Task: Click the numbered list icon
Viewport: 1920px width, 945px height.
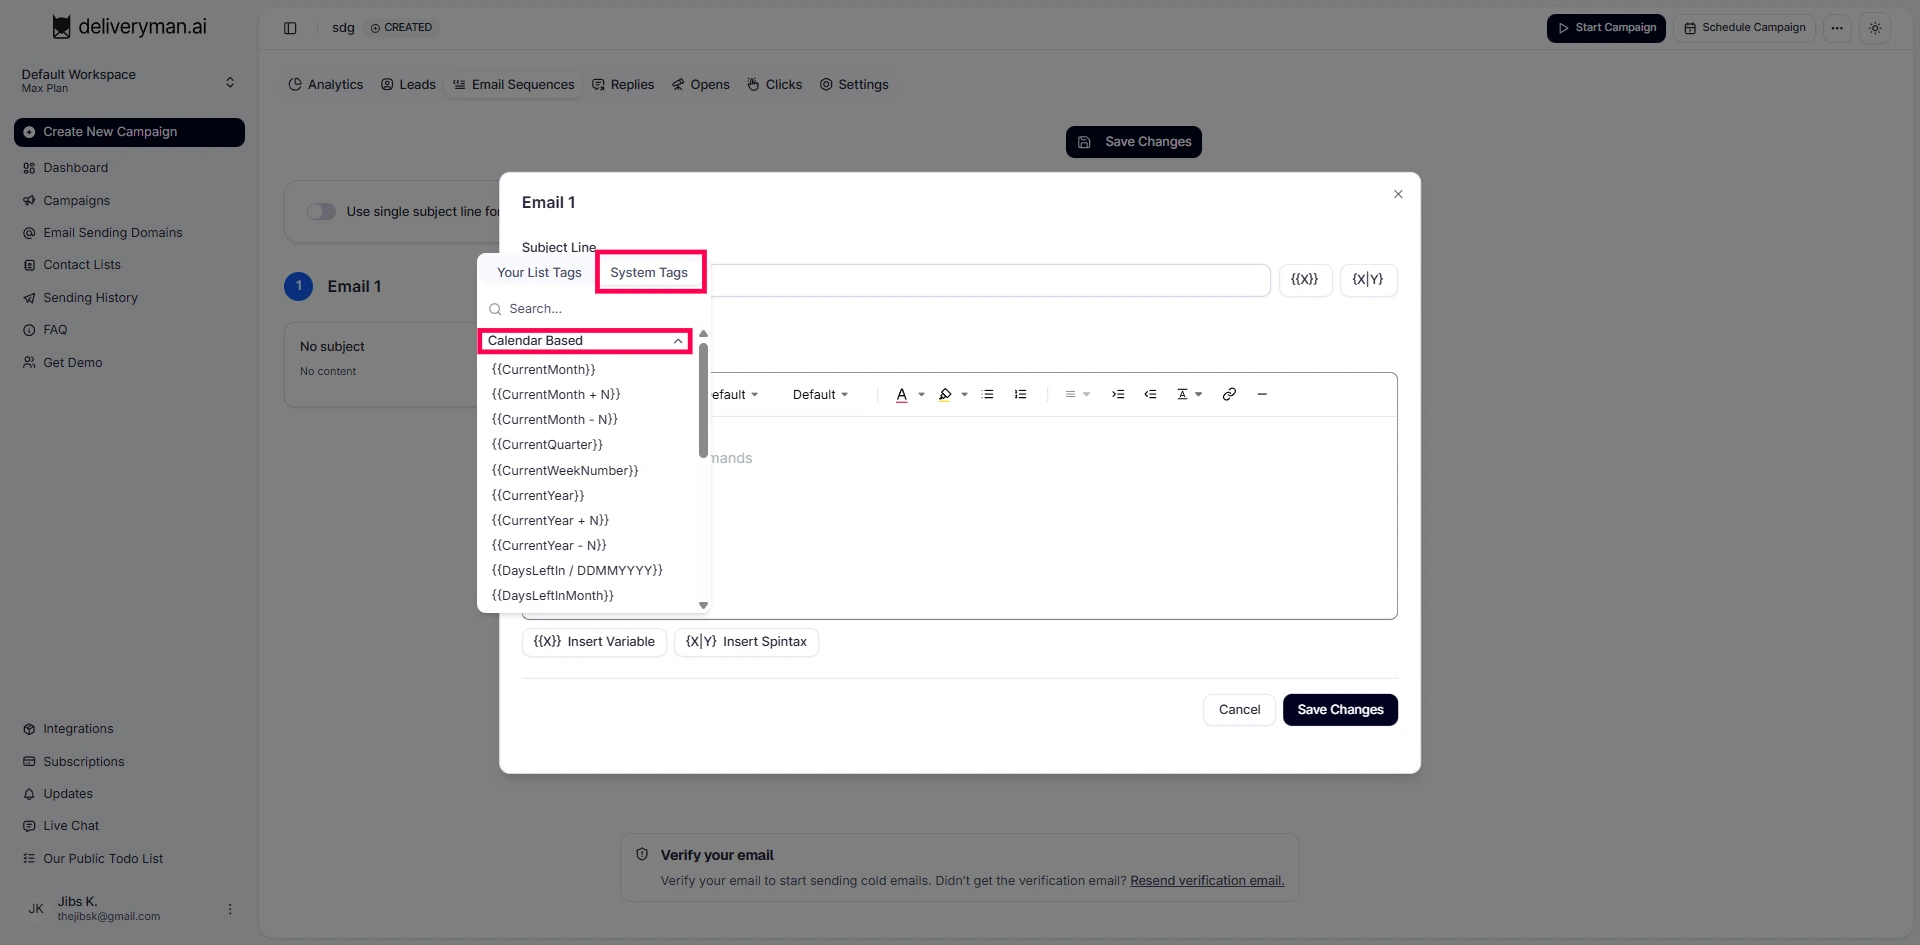Action: pyautogui.click(x=1020, y=395)
